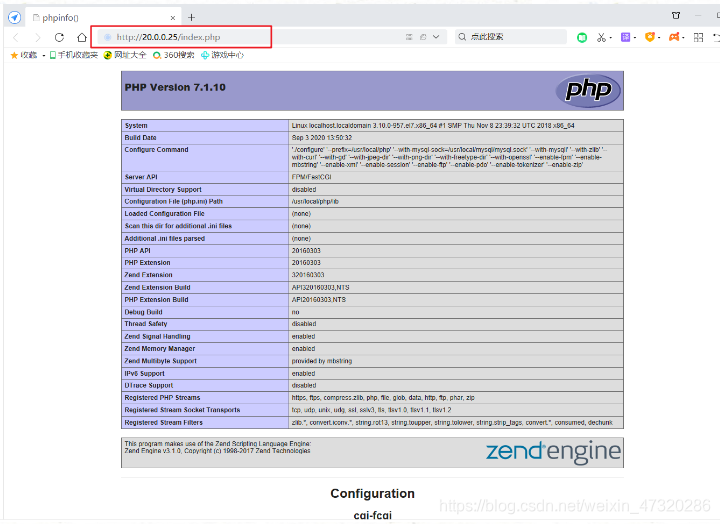The image size is (720, 524).
Task: Select the Virtual Directory Support label
Action: click(x=163, y=189)
